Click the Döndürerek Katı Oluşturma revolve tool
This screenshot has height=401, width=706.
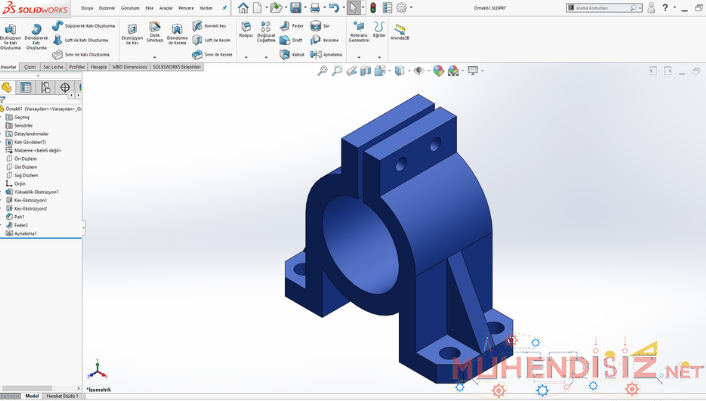pos(36,35)
